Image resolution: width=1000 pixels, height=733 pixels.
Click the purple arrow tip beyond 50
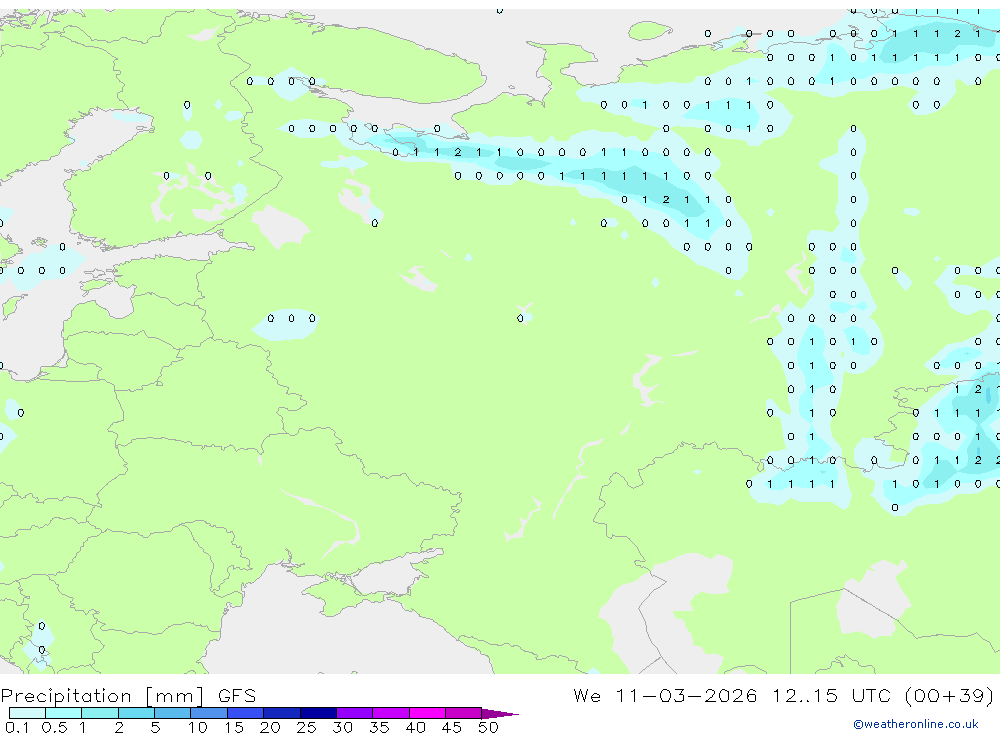[500, 713]
